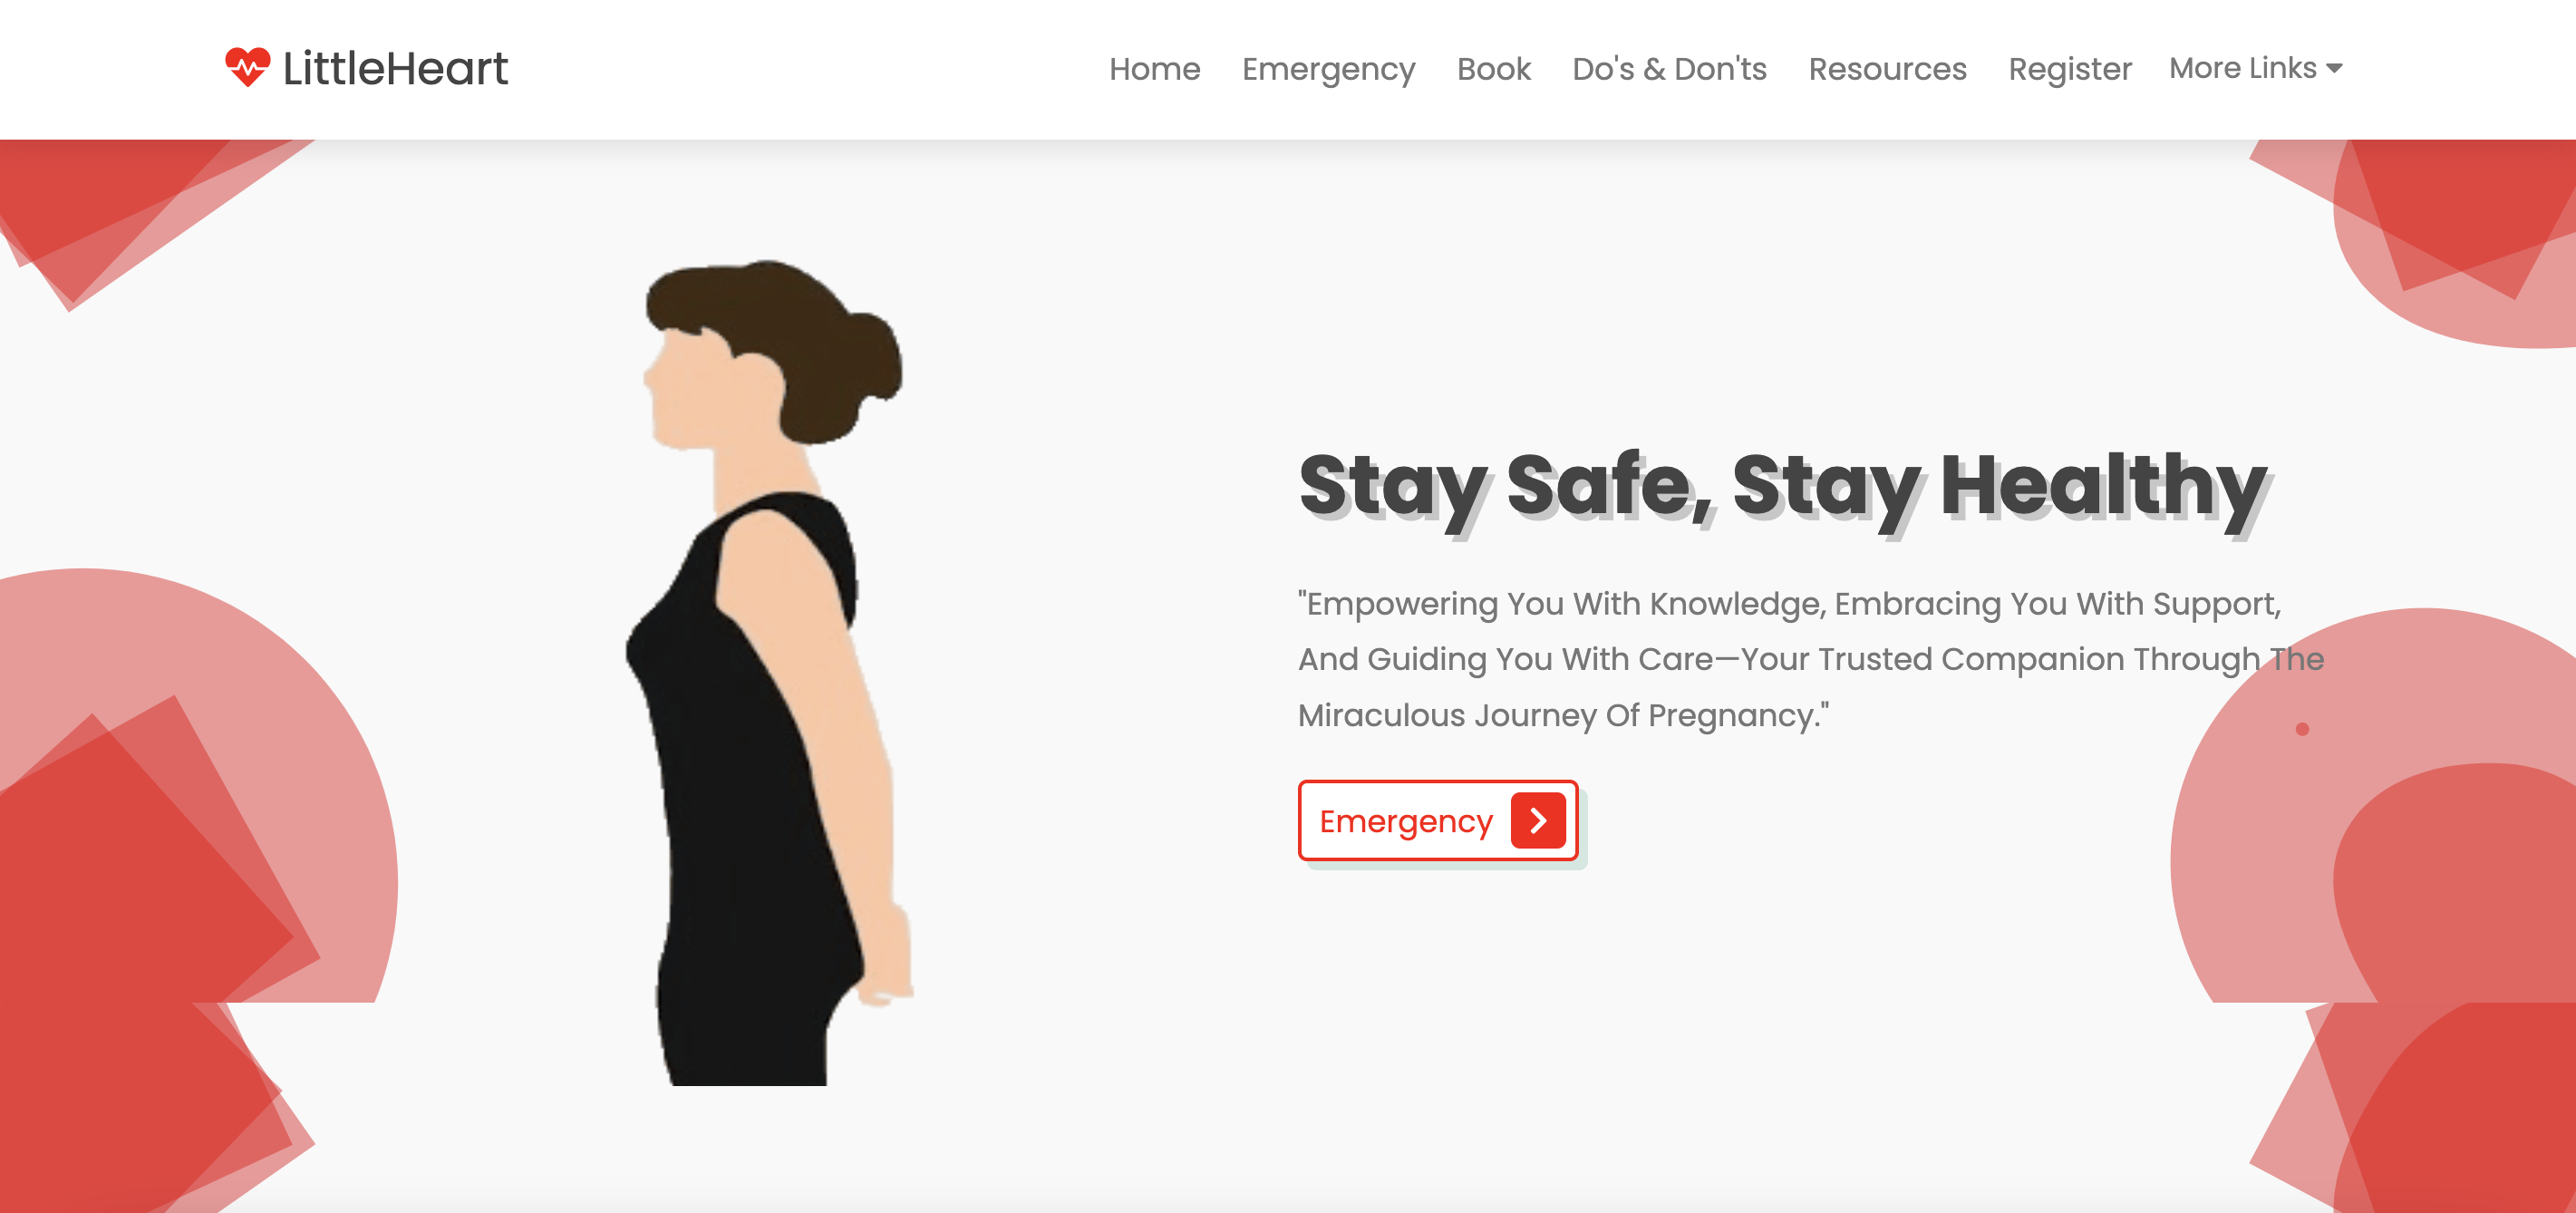
Task: Click the More Links caret arrow
Action: [x=2334, y=69]
